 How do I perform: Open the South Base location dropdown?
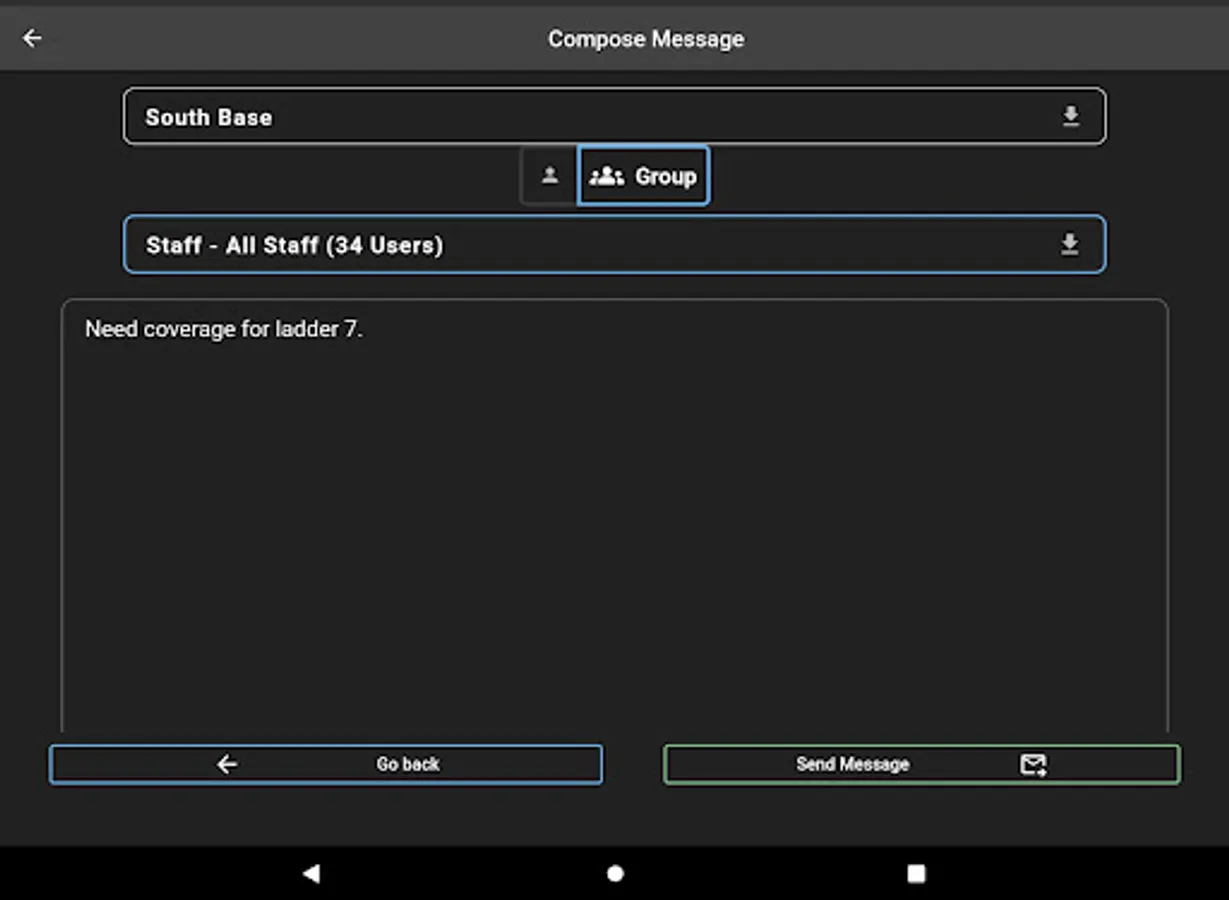click(614, 117)
